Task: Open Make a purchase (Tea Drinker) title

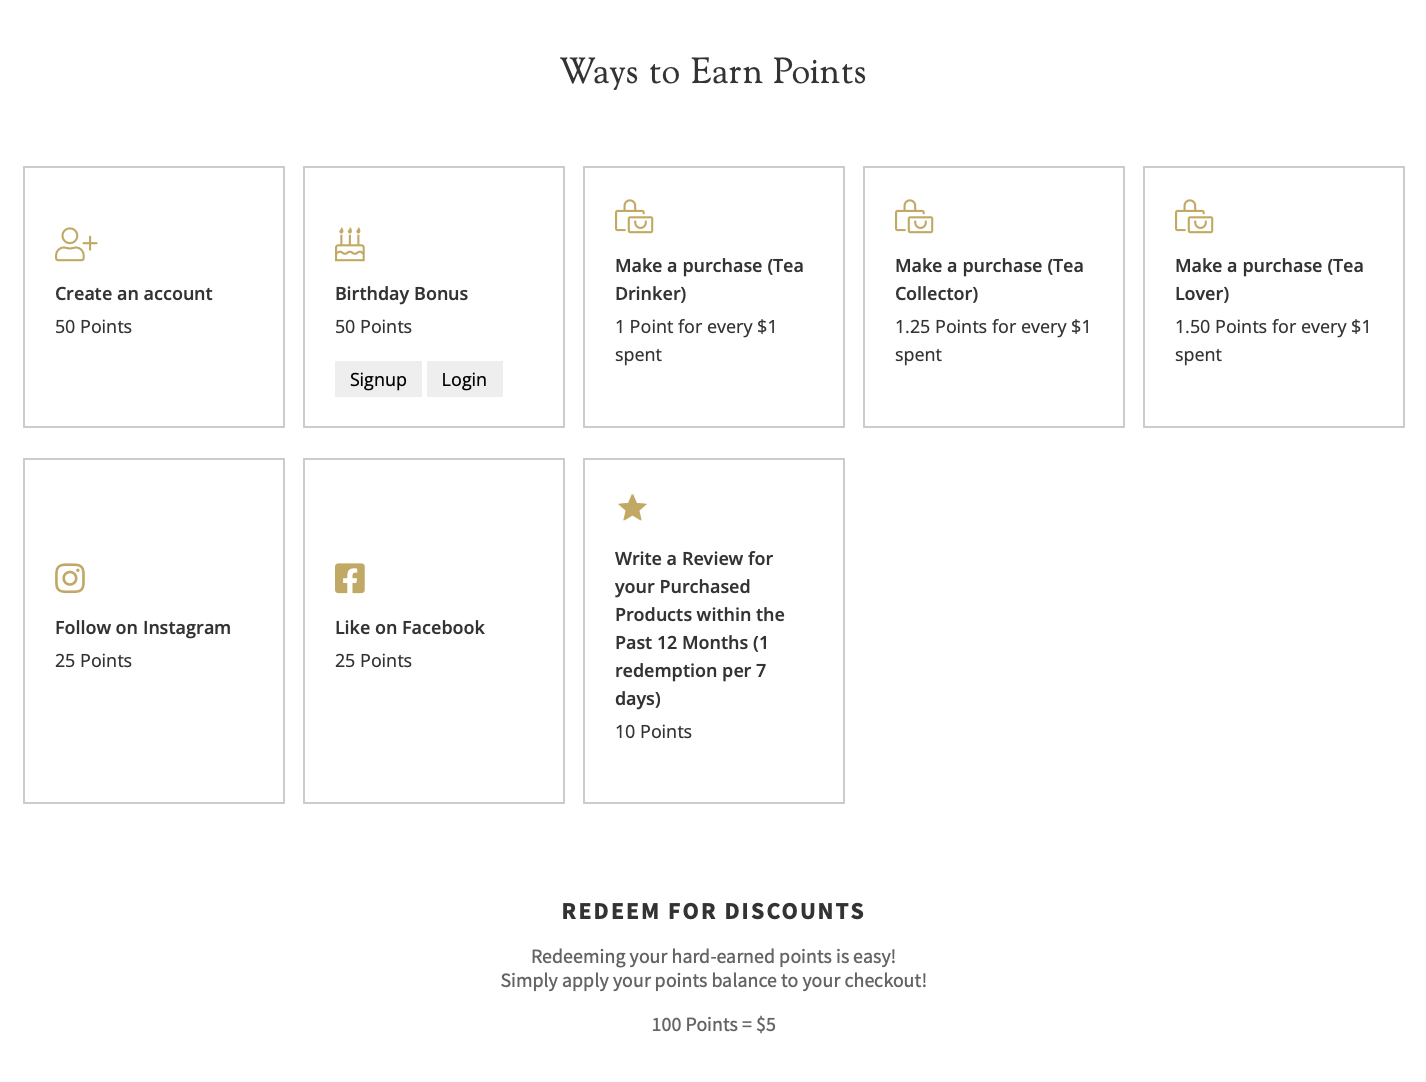Action: point(709,280)
